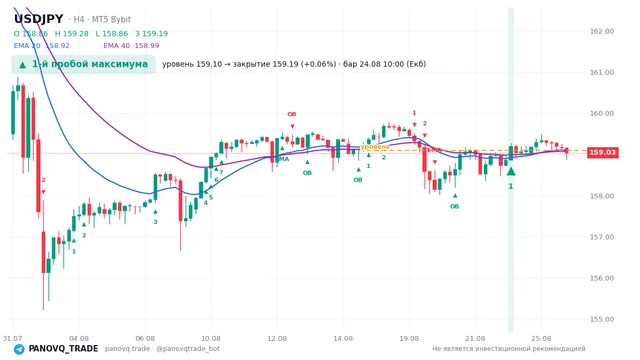Click the 160.00 price axis label
The image size is (640, 360).
(x=602, y=113)
